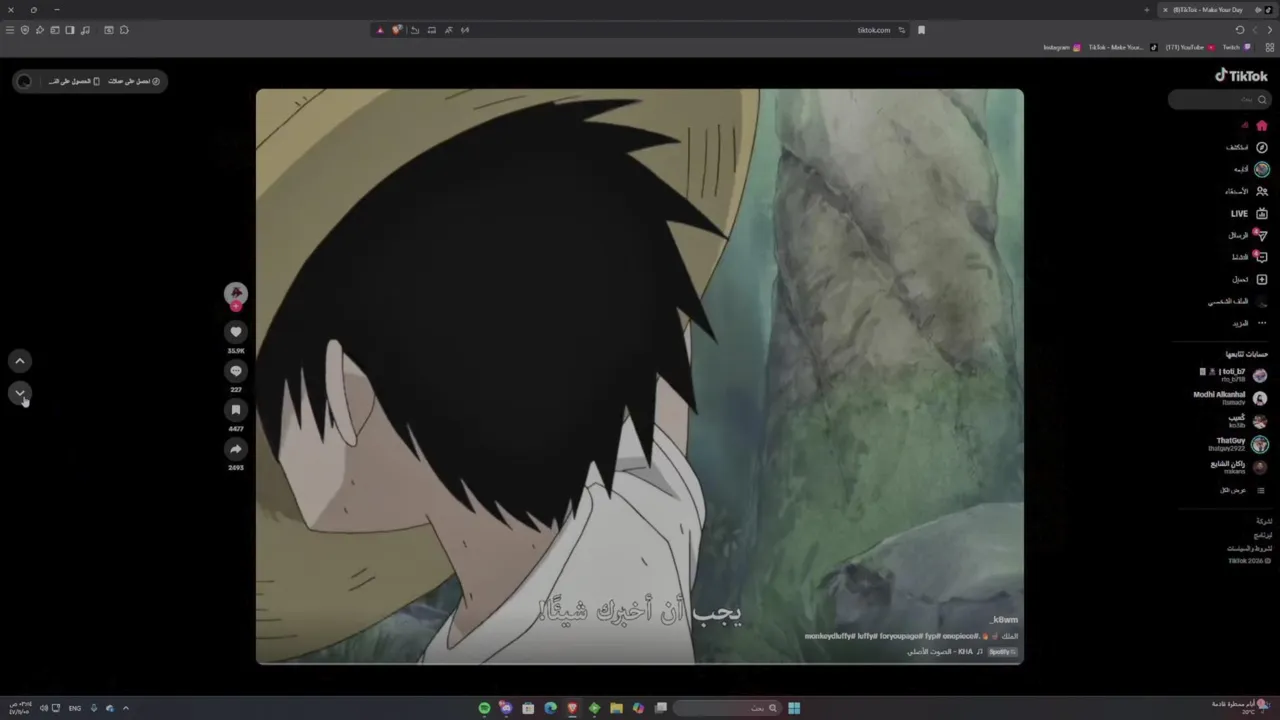Focus the TikTok search field
The height and width of the screenshot is (720, 1280).
(x=1219, y=99)
